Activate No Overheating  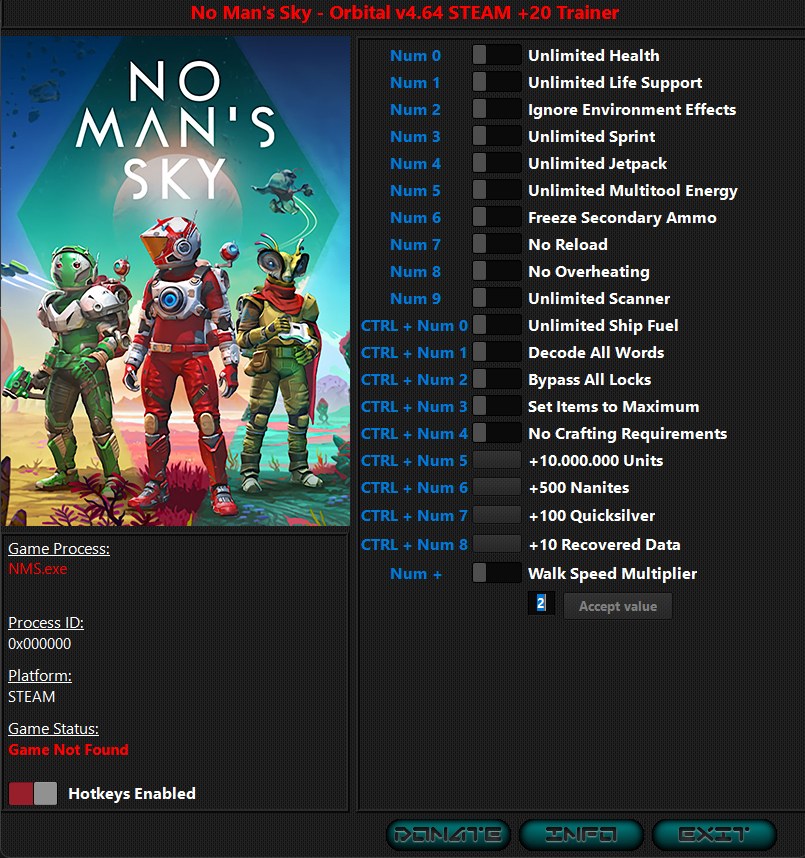click(496, 271)
